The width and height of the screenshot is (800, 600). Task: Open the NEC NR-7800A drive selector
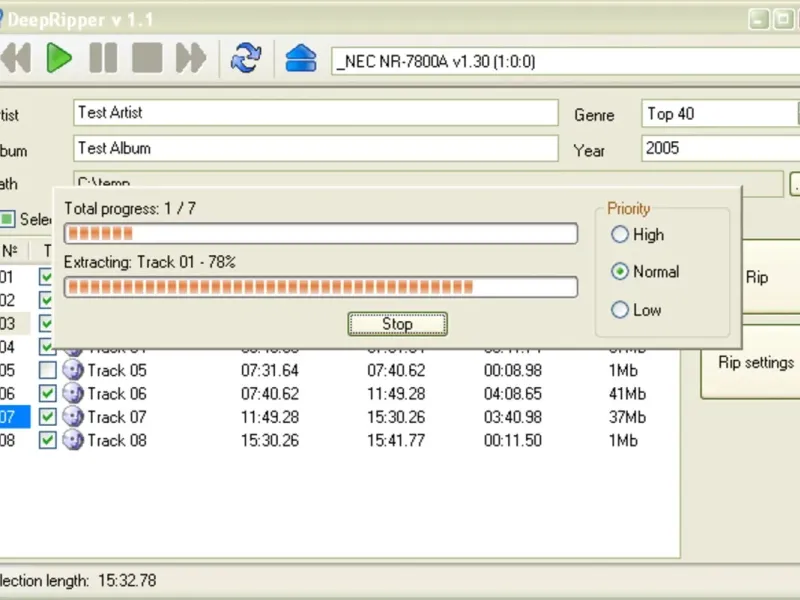coord(565,62)
